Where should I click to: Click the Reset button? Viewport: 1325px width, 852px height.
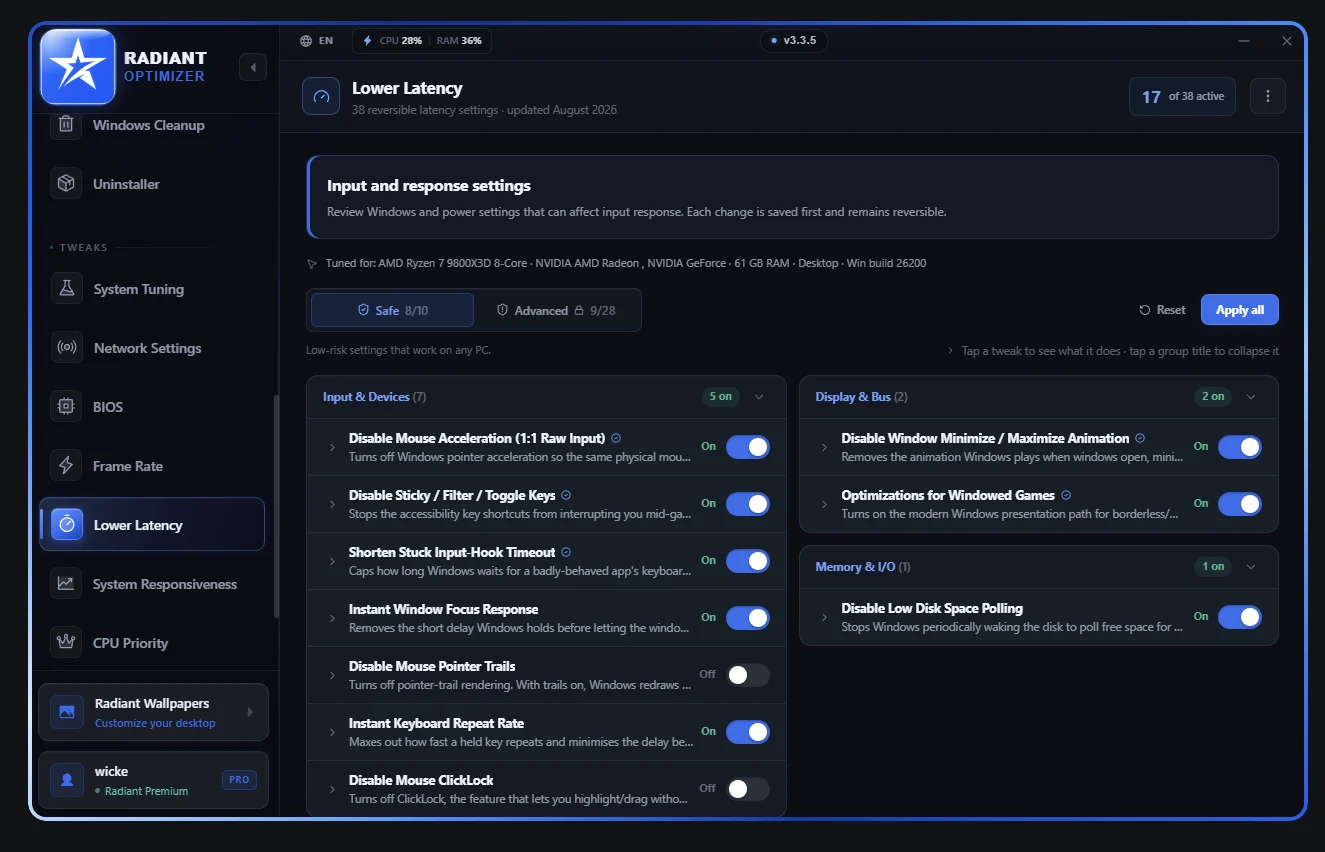[x=1162, y=310]
